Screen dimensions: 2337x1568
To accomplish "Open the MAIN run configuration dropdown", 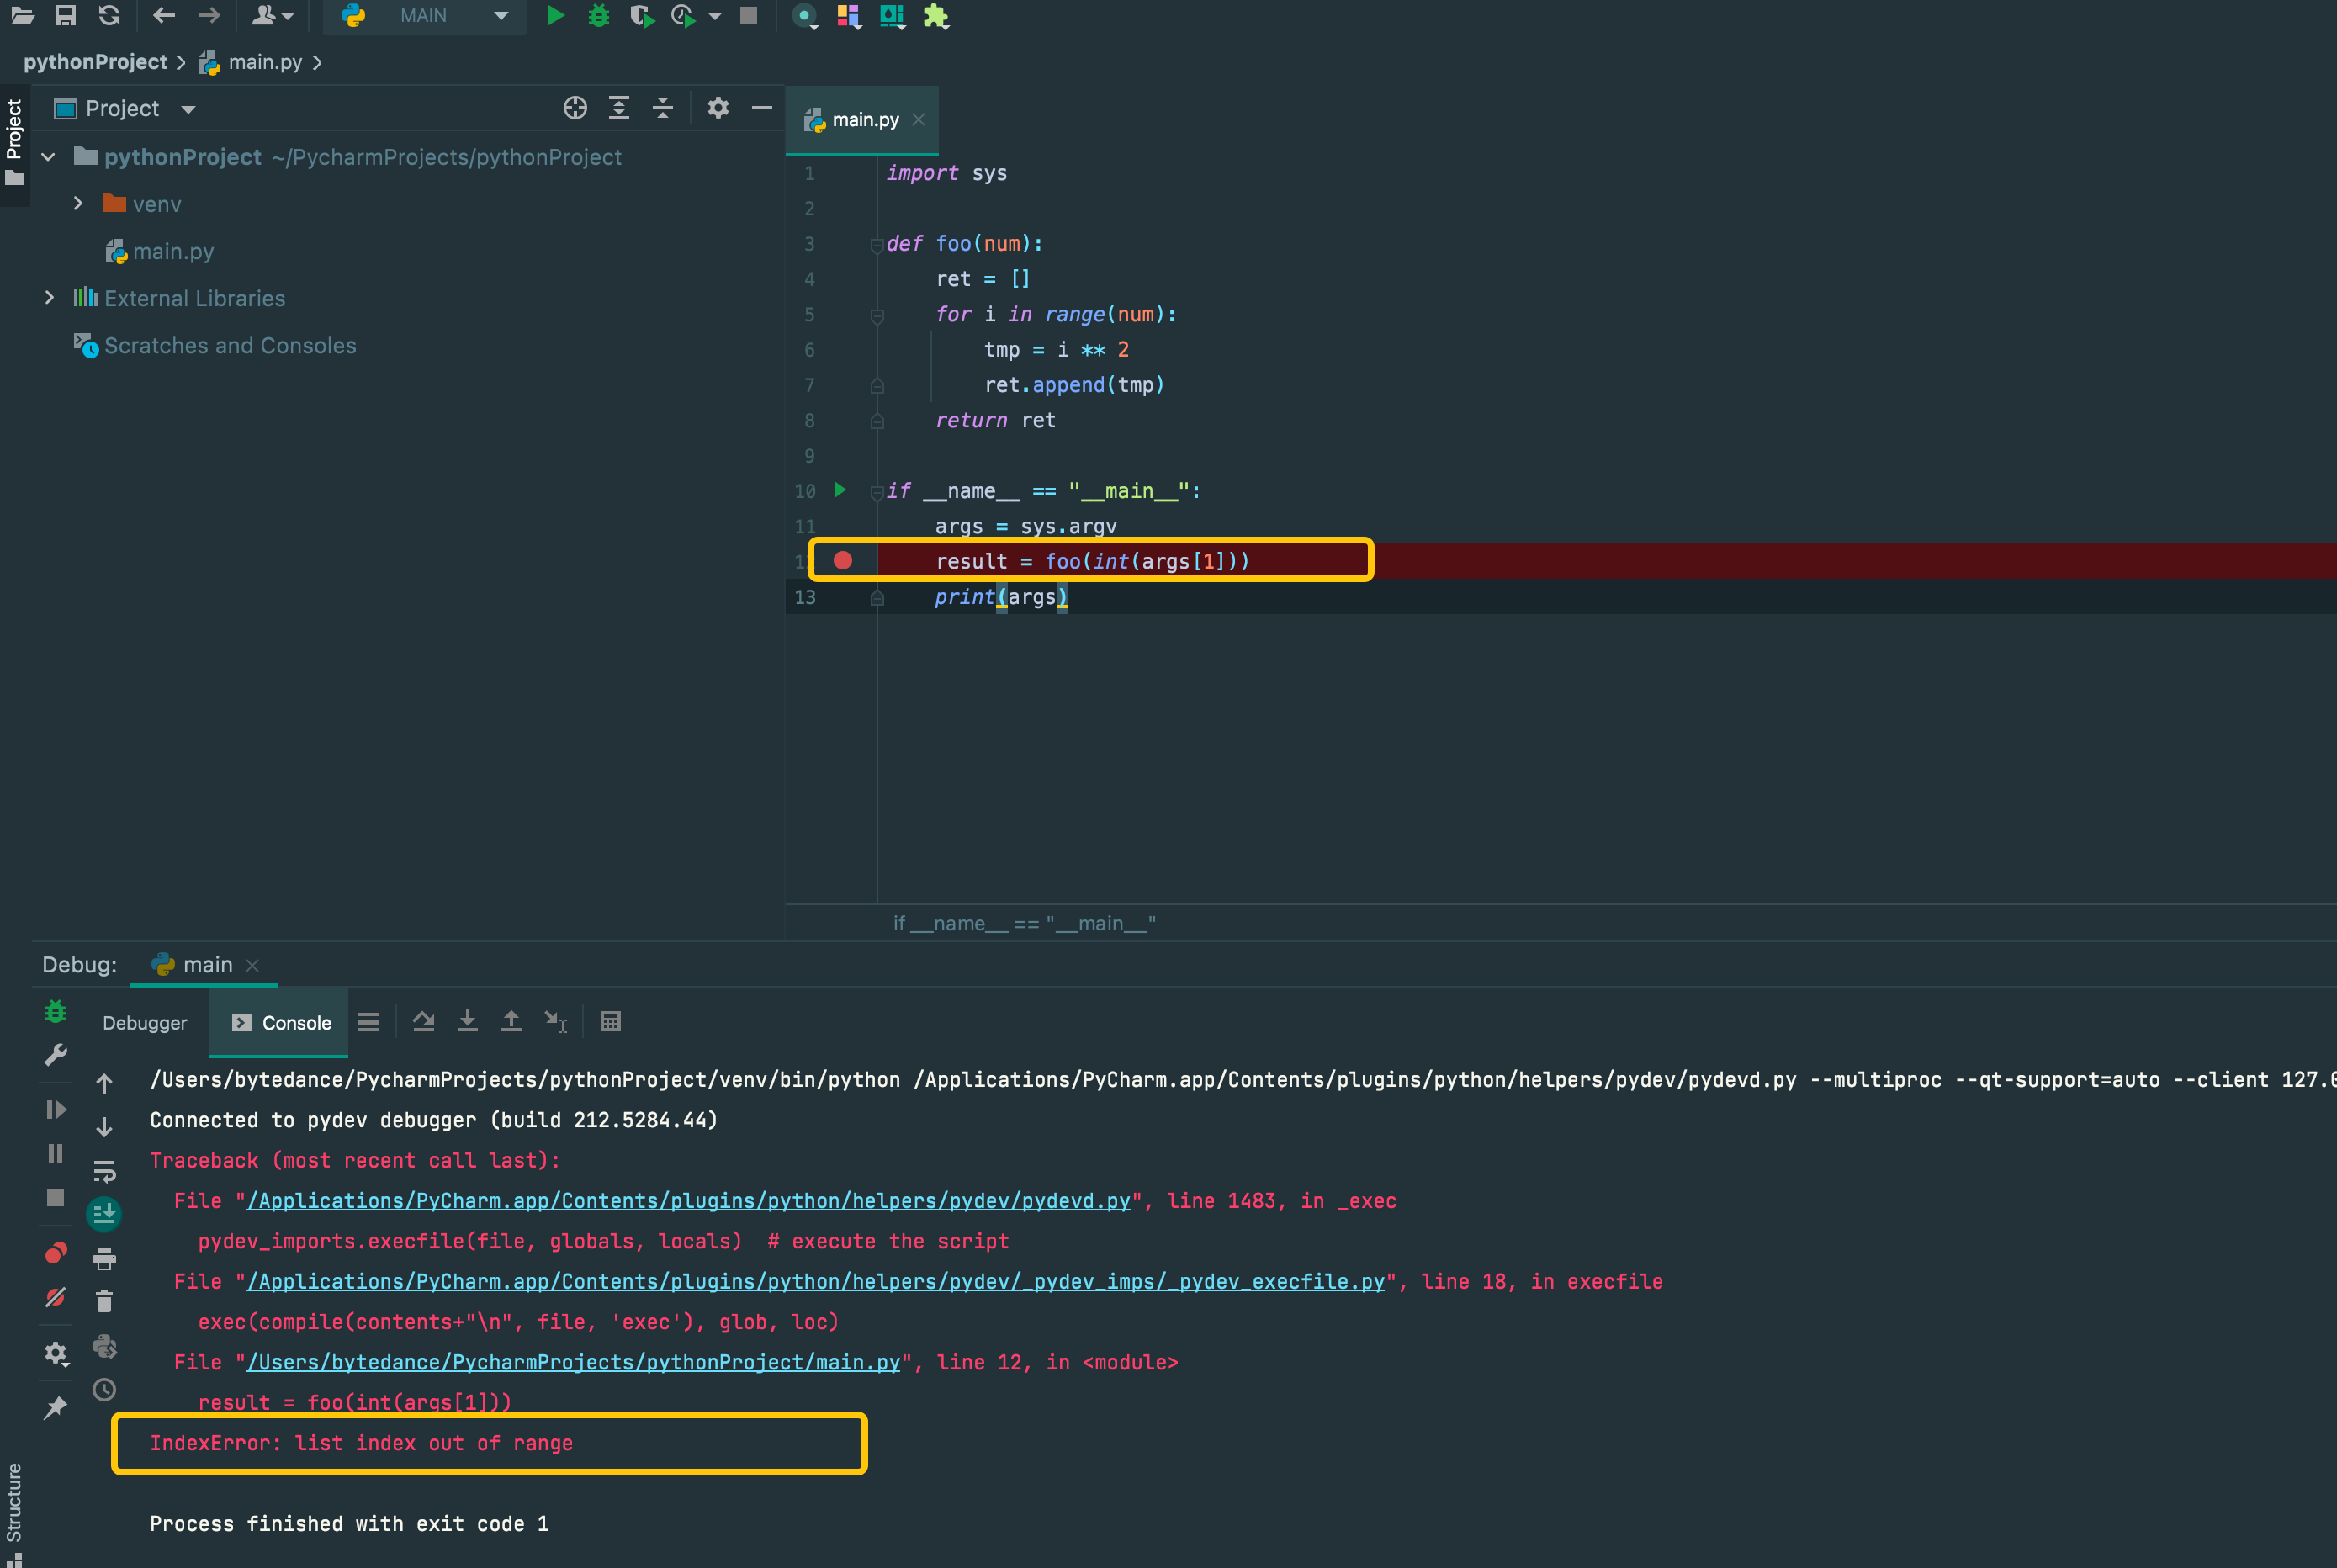I will pyautogui.click(x=425, y=15).
